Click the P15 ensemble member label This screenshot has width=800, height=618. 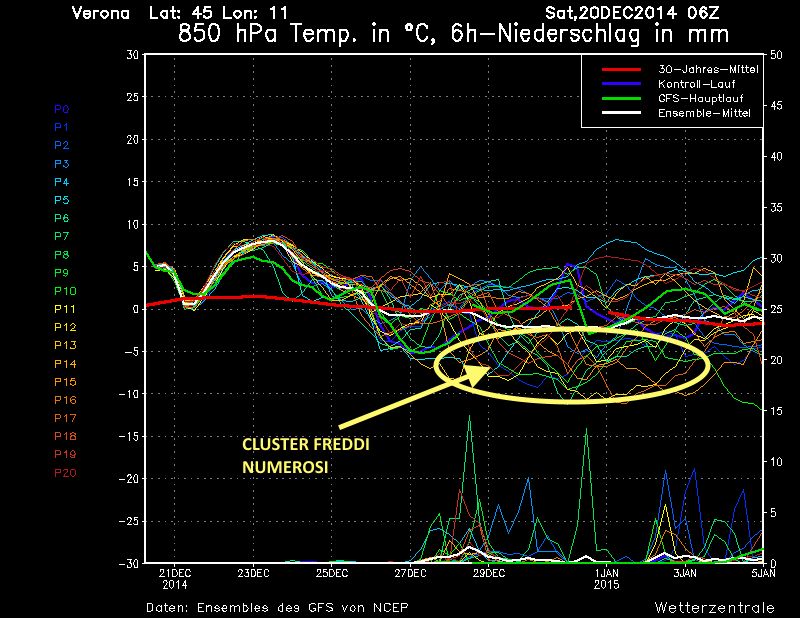(65, 382)
